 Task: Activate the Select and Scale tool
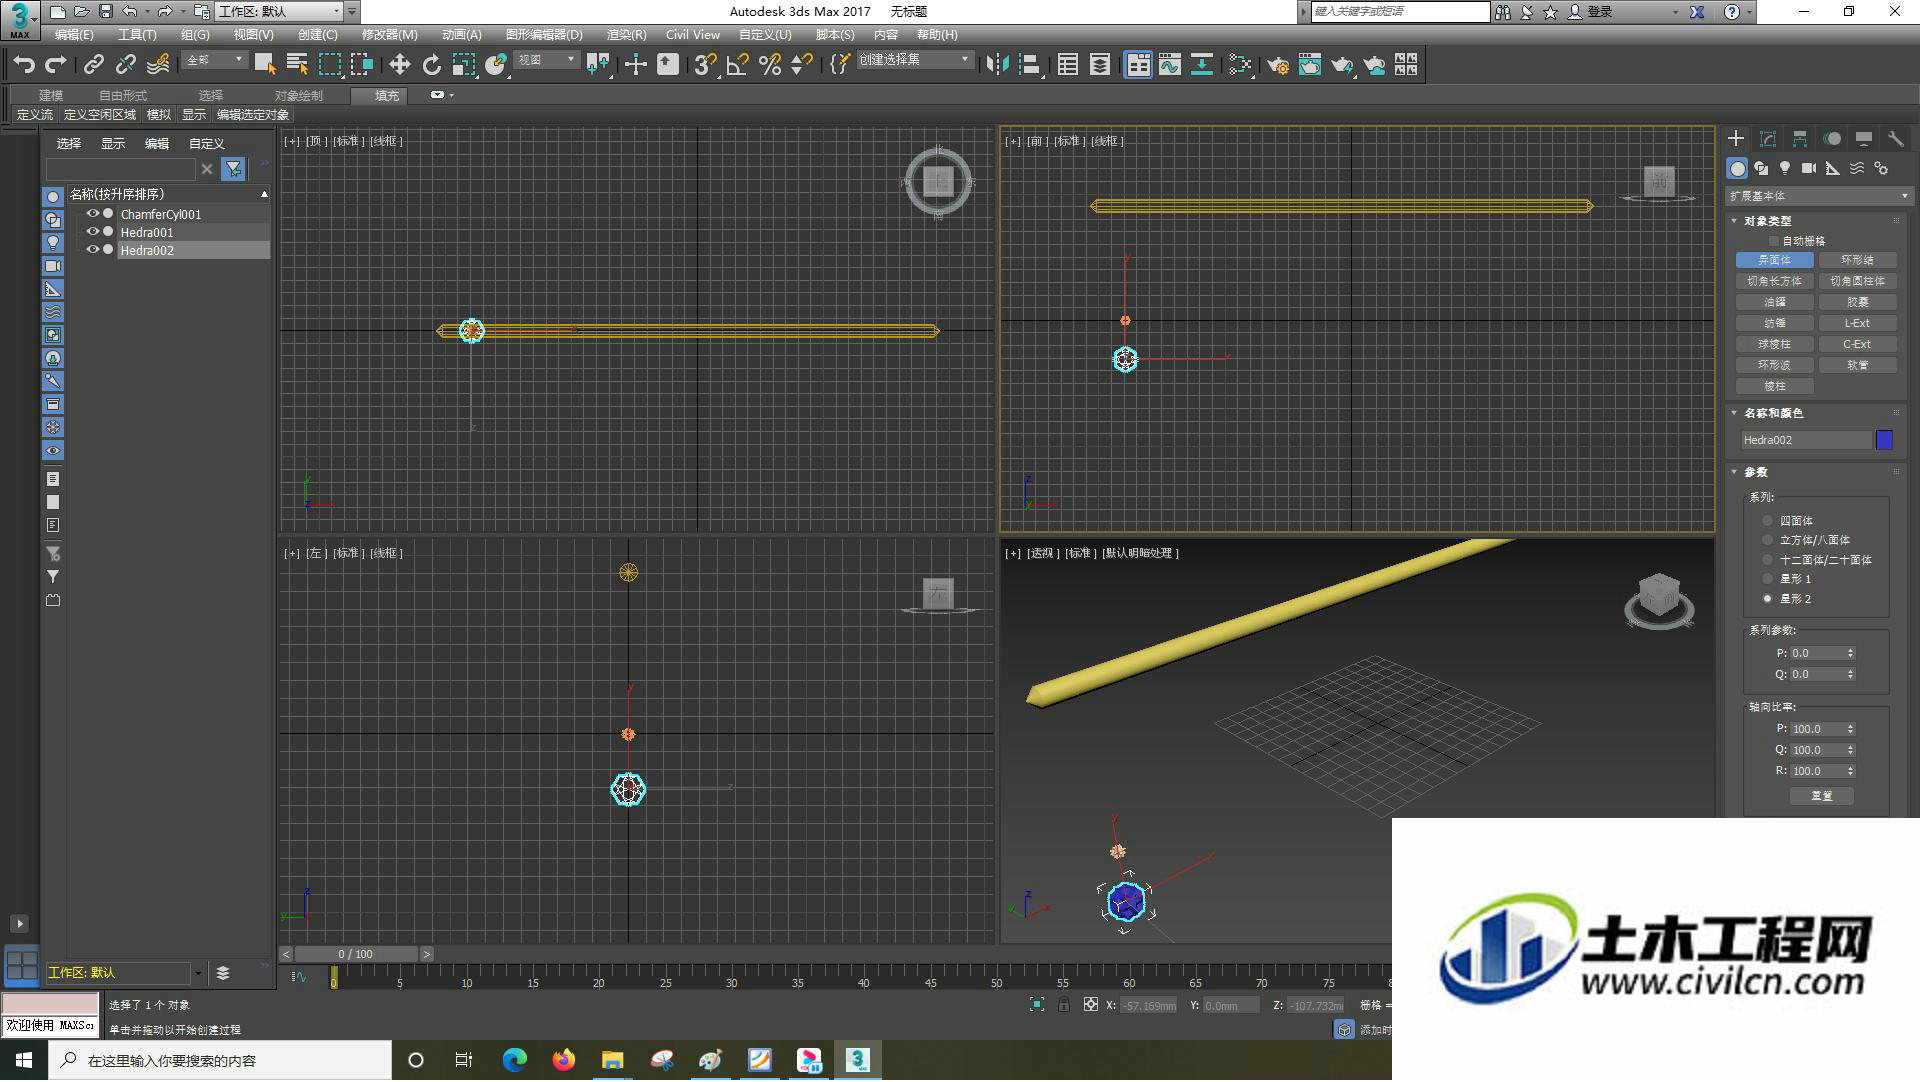pos(463,65)
